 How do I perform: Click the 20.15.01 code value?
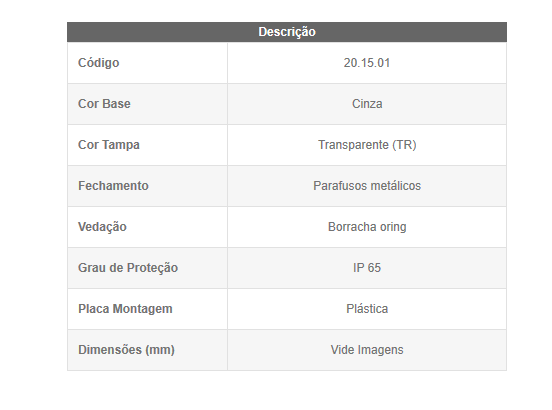[367, 63]
